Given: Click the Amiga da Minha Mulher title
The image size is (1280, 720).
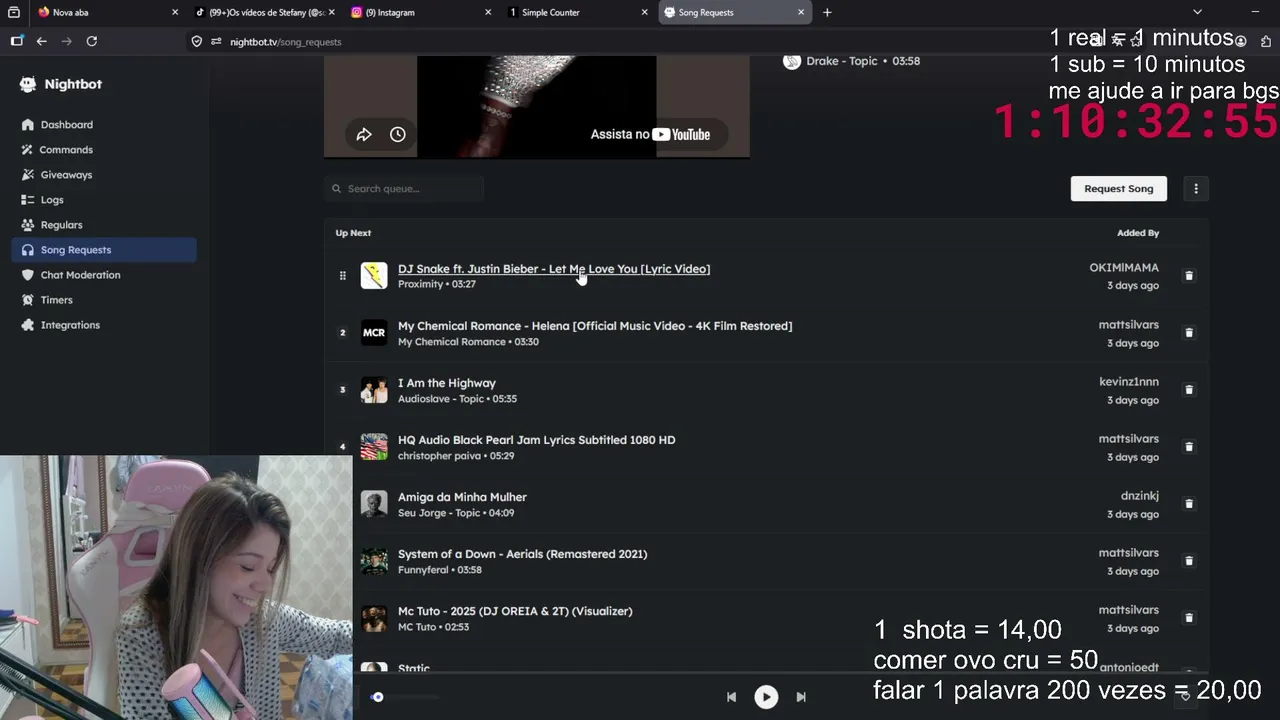Looking at the screenshot, I should coord(462,497).
